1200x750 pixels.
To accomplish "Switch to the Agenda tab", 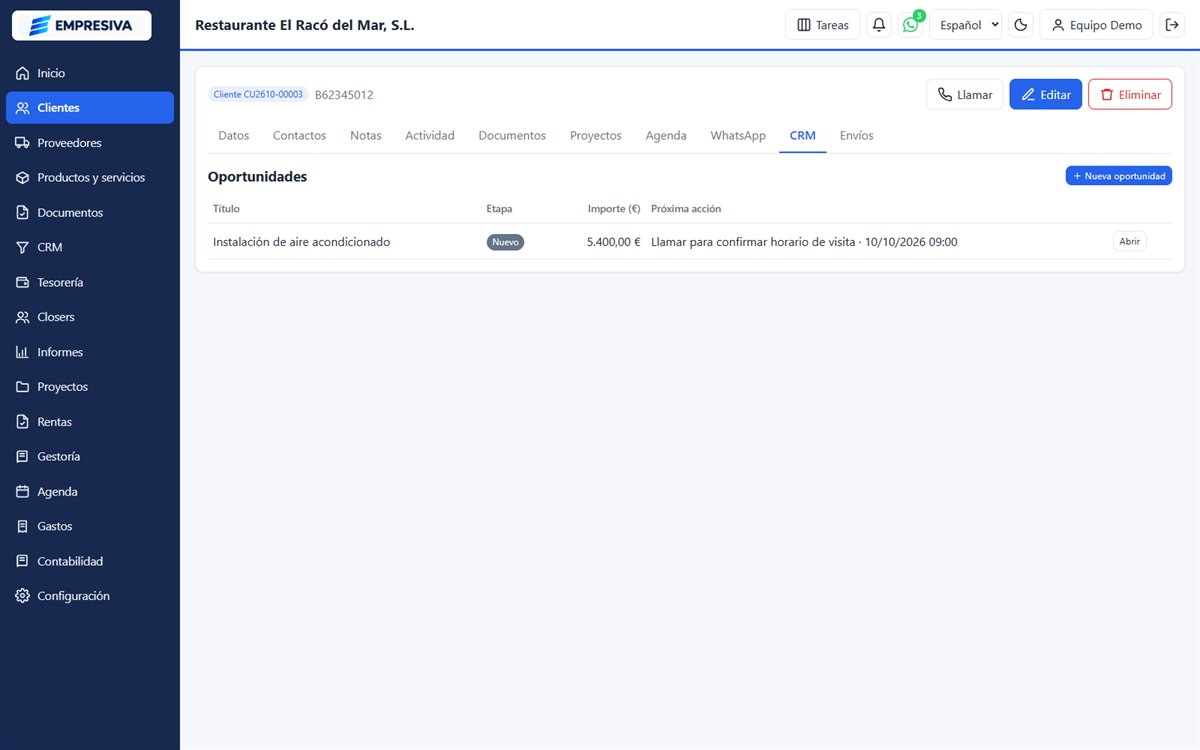I will click(x=666, y=136).
